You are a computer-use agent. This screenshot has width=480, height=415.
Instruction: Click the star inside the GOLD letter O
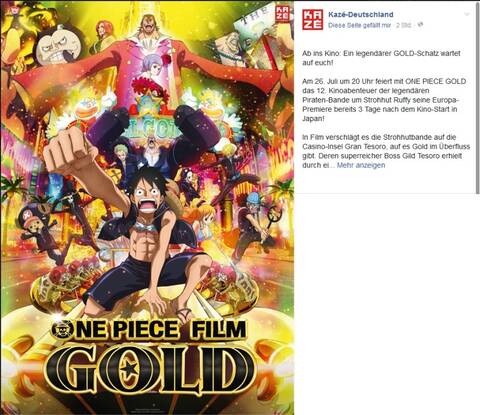(130, 367)
